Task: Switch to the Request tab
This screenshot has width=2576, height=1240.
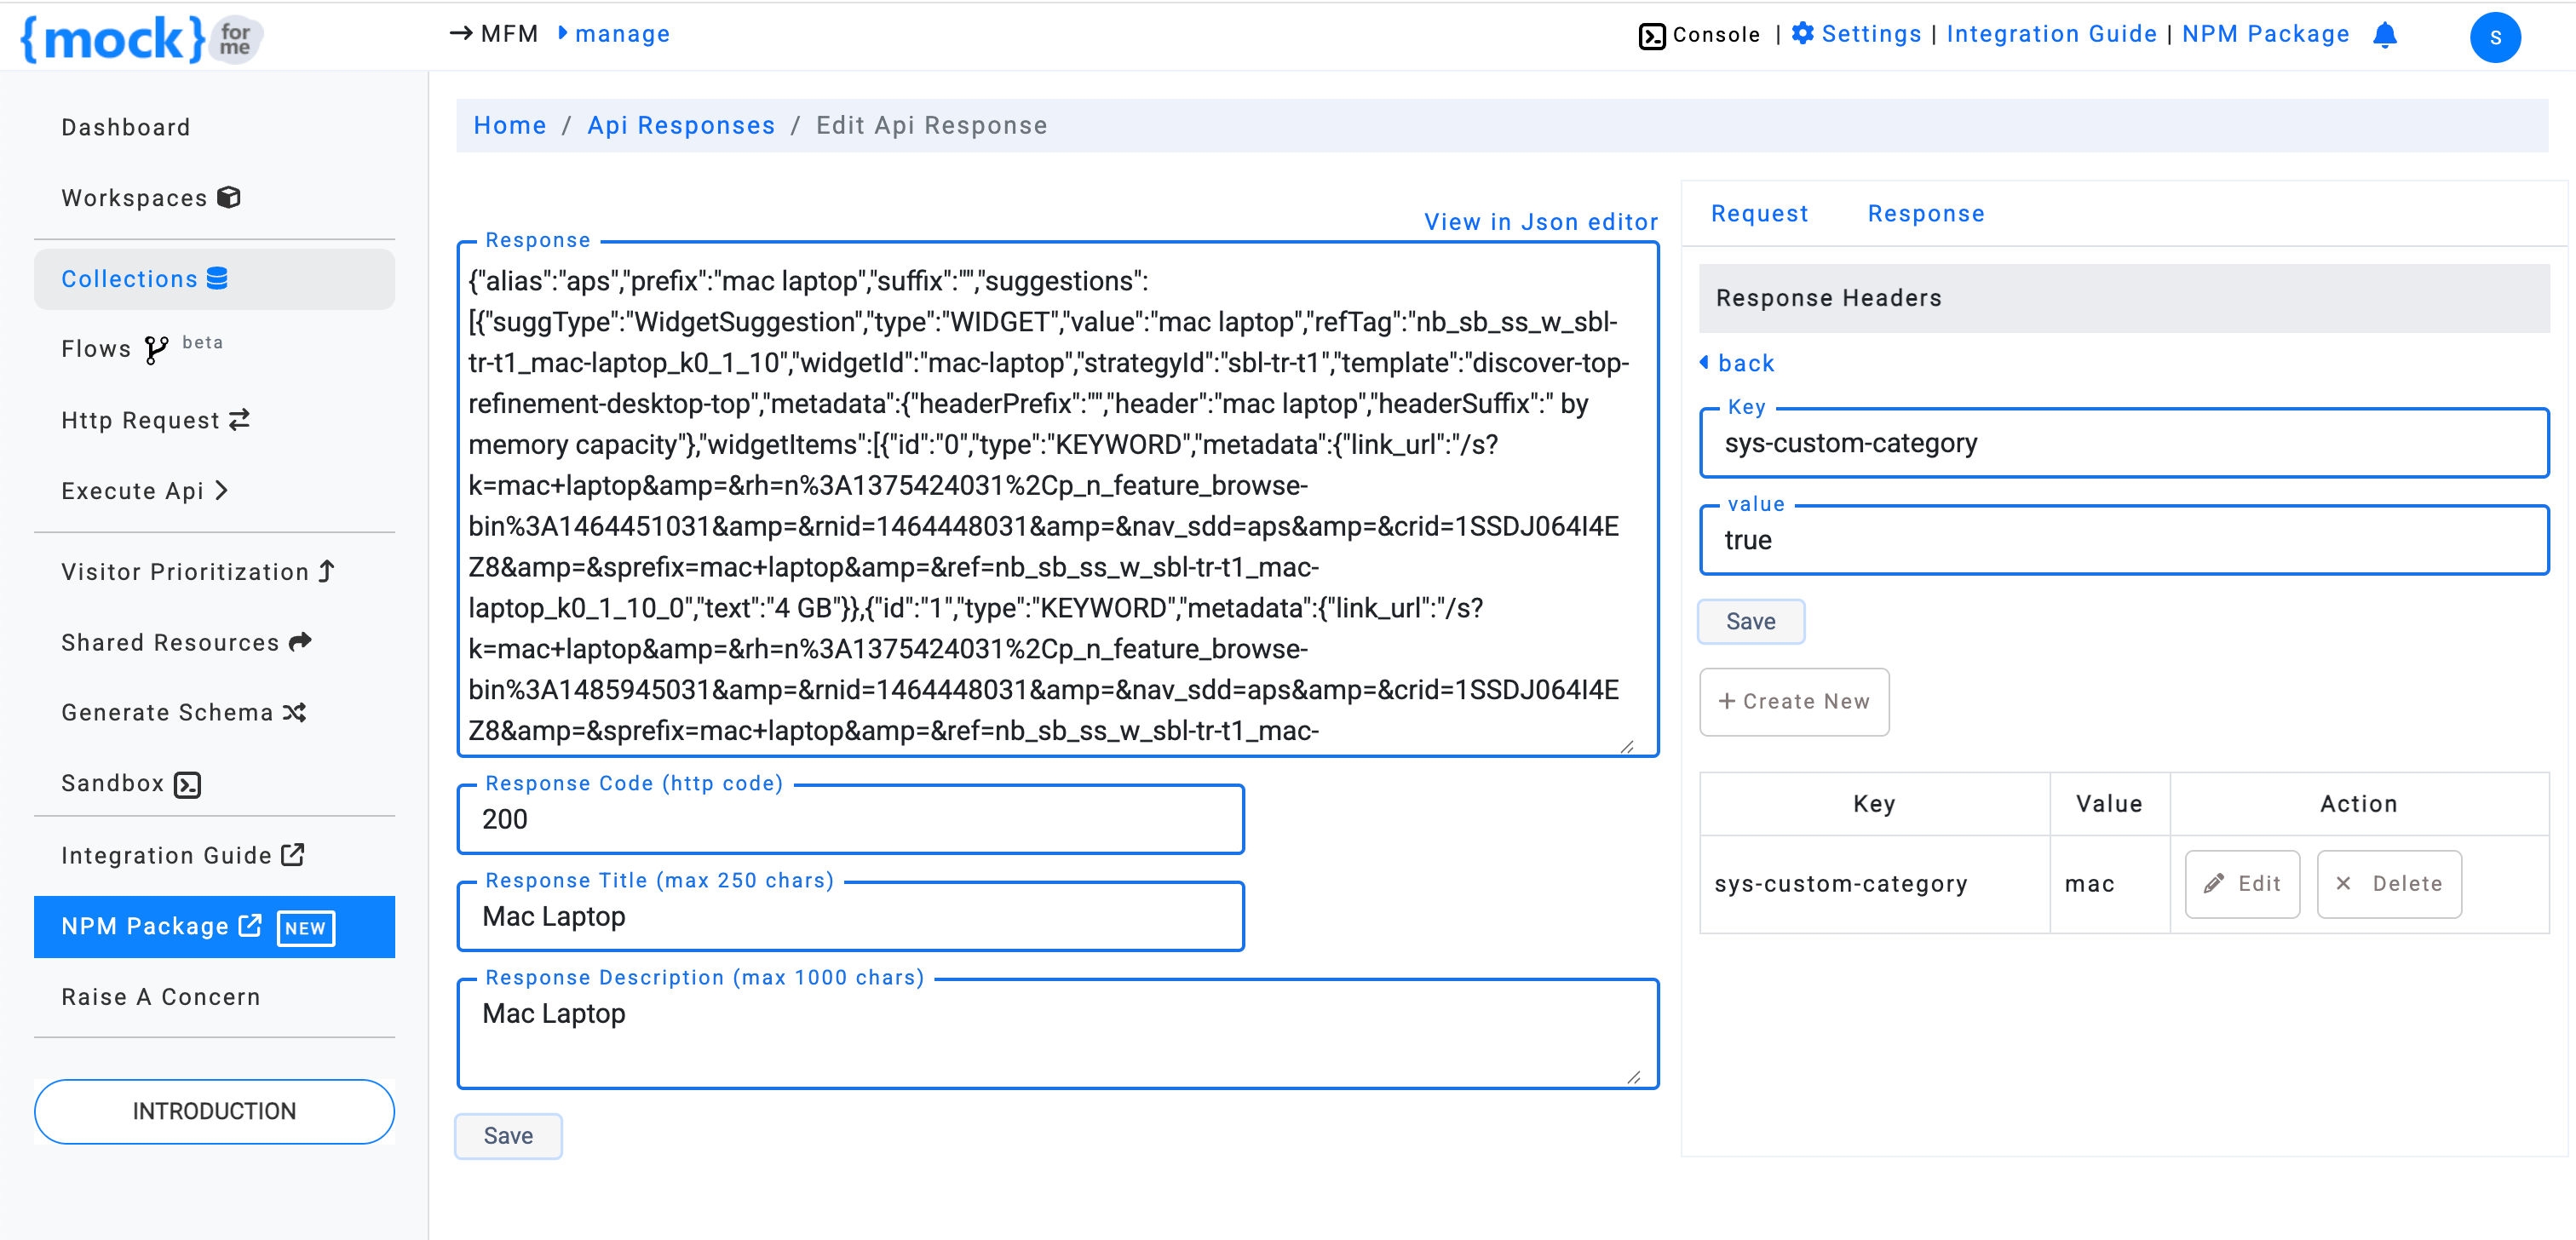Action: click(x=1759, y=213)
